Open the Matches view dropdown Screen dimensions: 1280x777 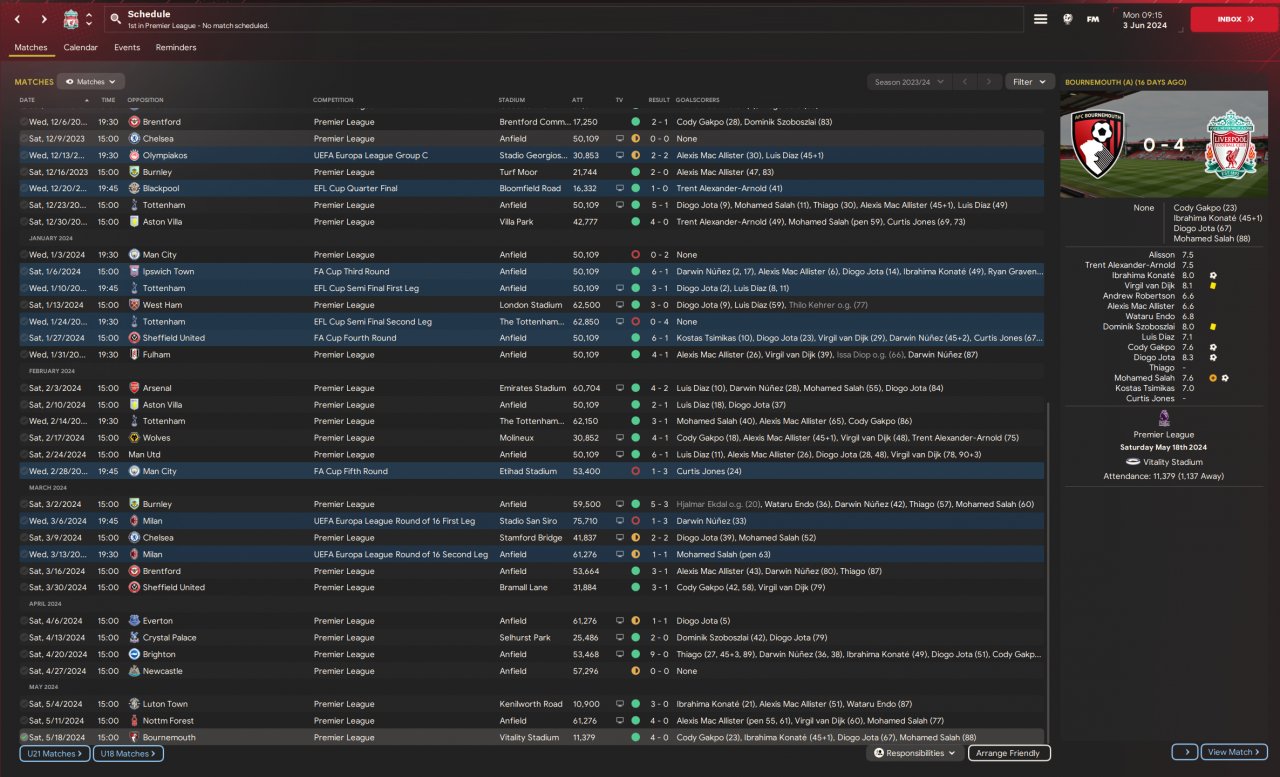[91, 82]
